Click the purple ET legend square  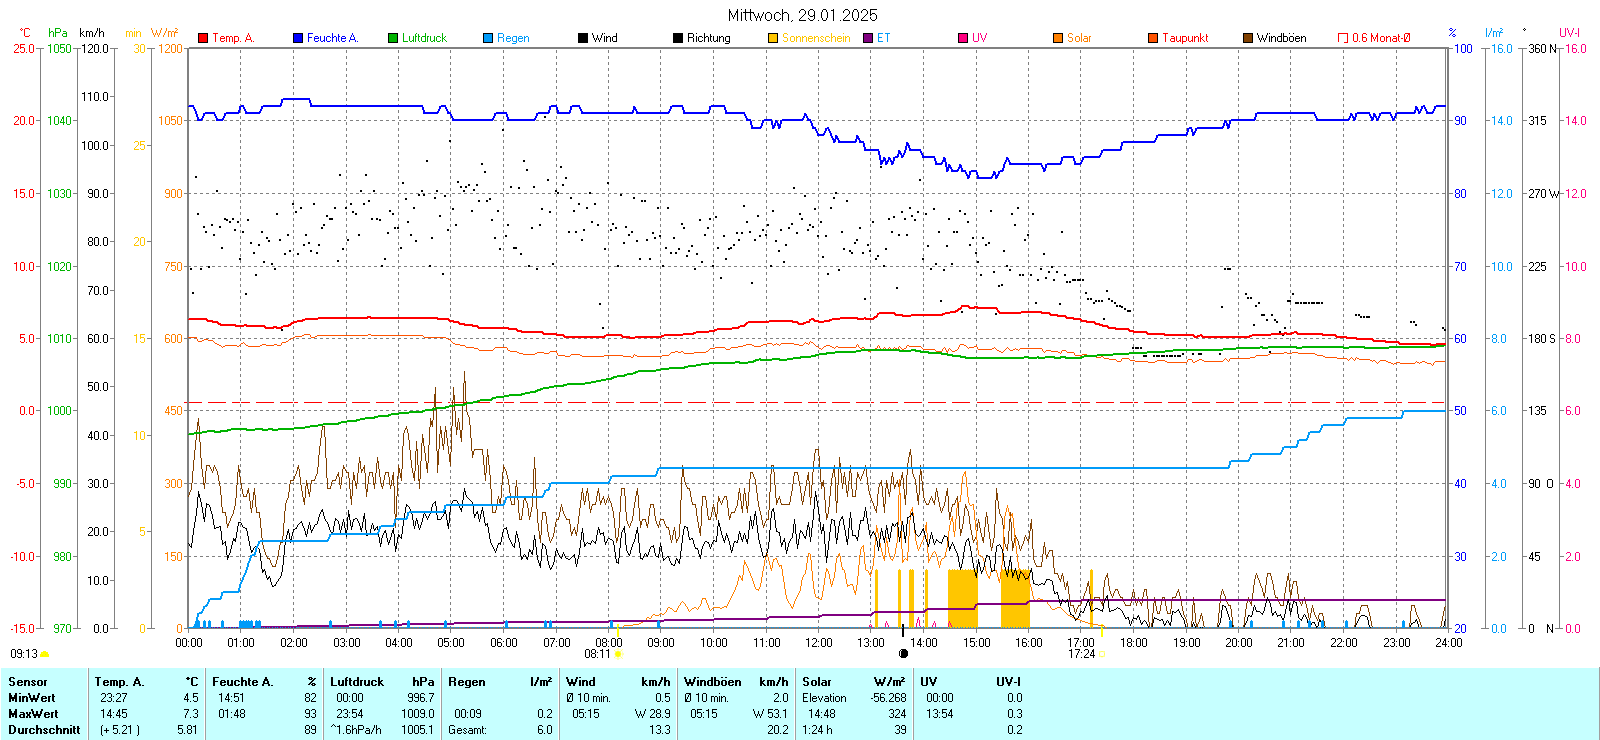pyautogui.click(x=868, y=38)
